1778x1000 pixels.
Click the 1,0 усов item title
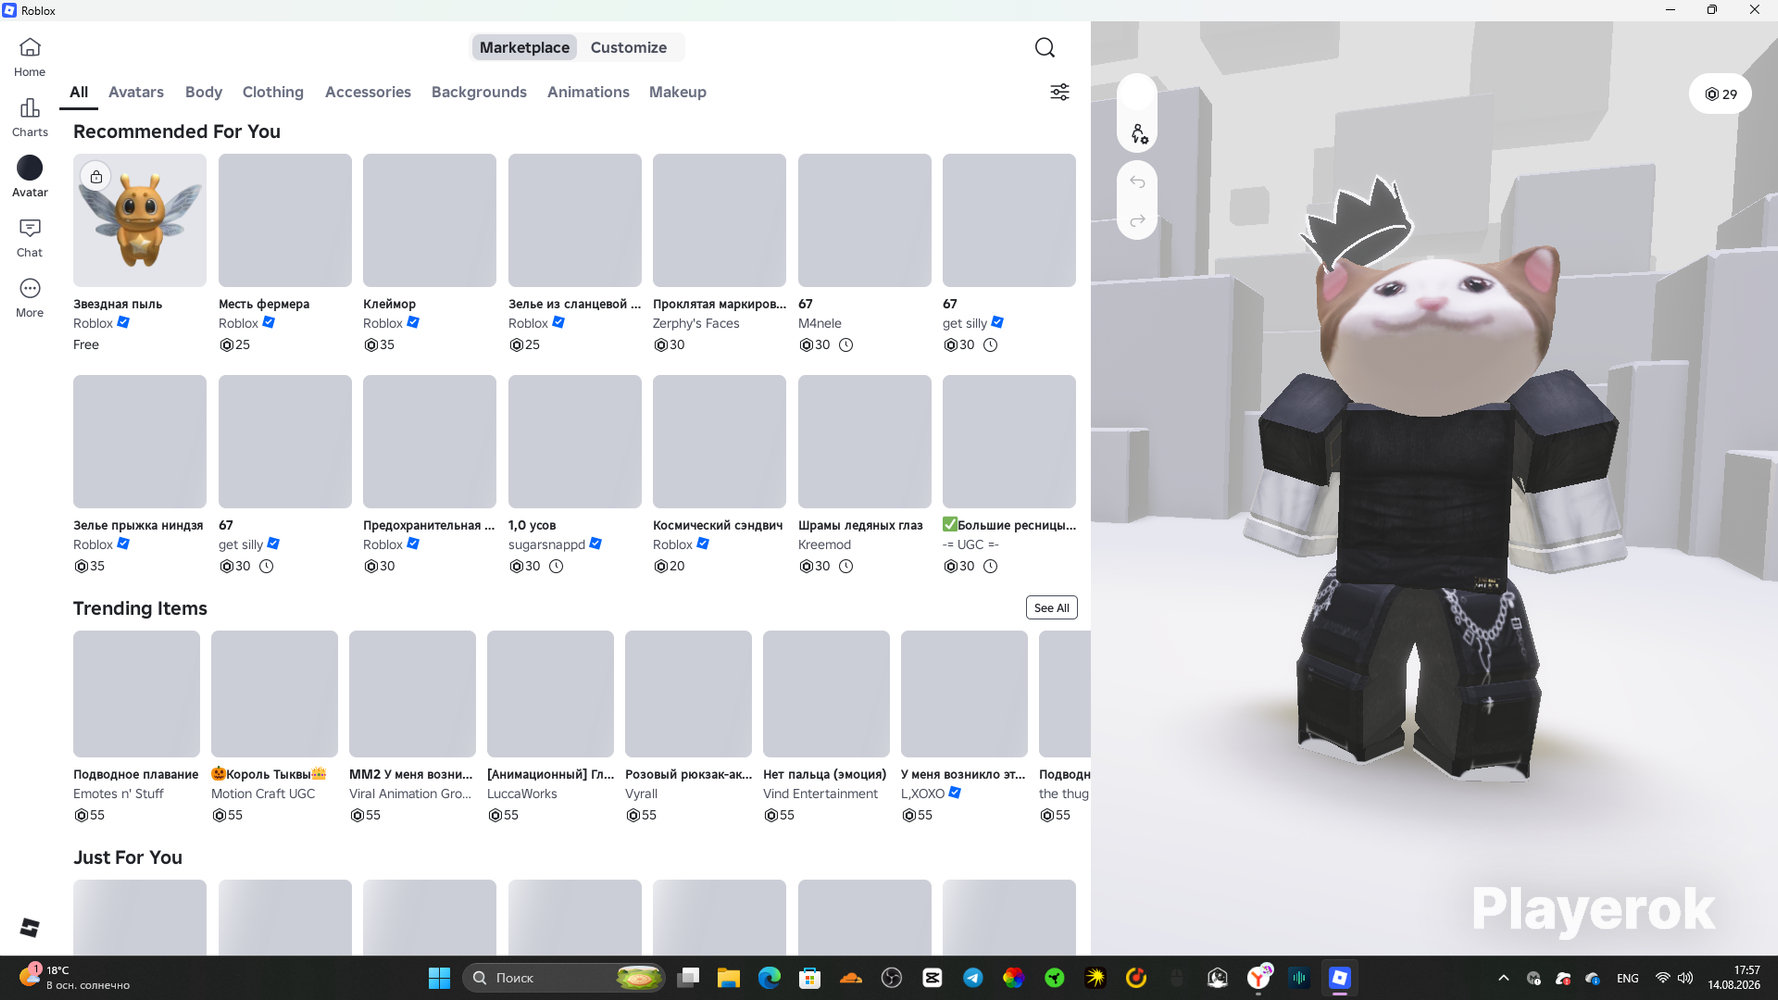tap(532, 525)
